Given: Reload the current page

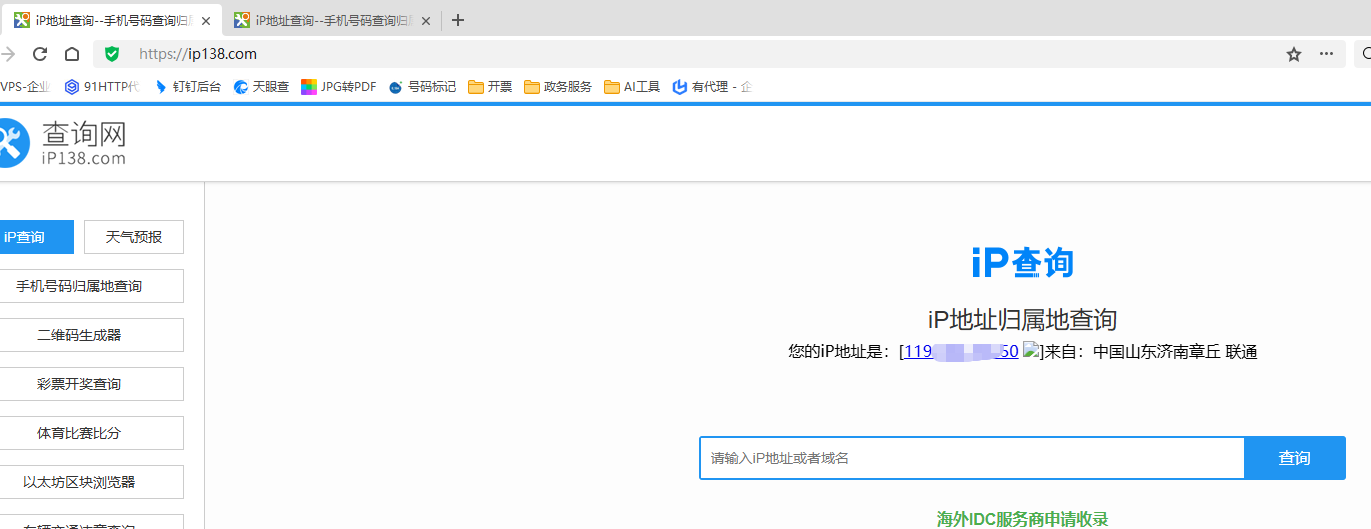Looking at the screenshot, I should [40, 54].
